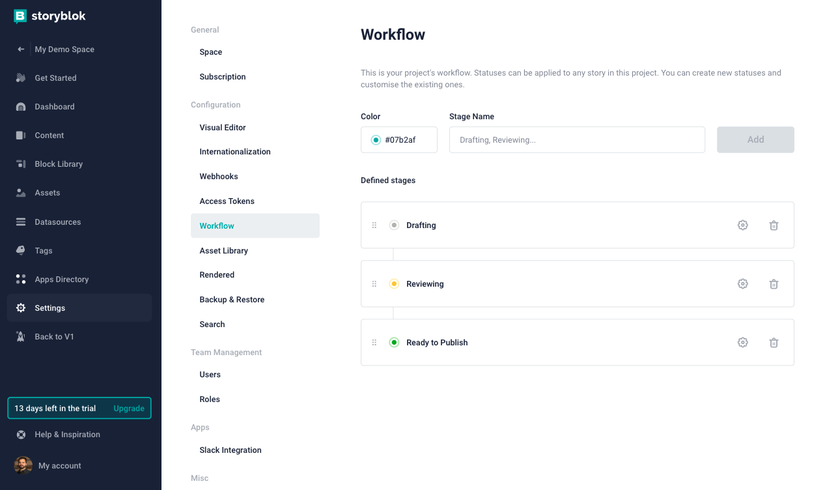Open Help & Inspiration label
The image size is (840, 490).
tap(67, 434)
